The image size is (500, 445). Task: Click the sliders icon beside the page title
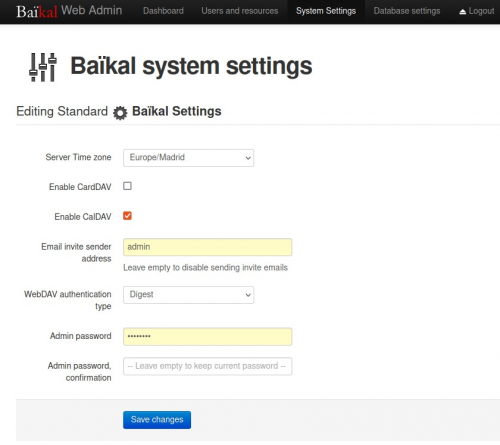(43, 67)
